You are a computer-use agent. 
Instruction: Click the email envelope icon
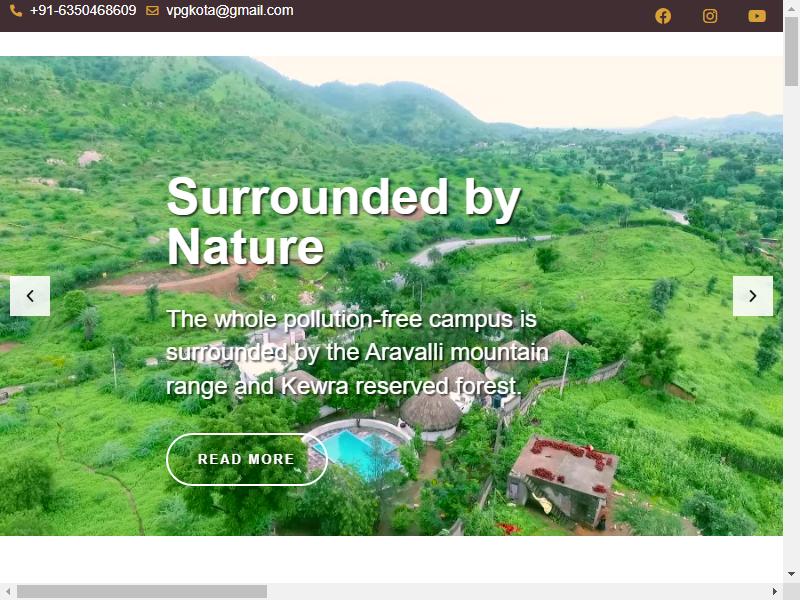pos(152,10)
